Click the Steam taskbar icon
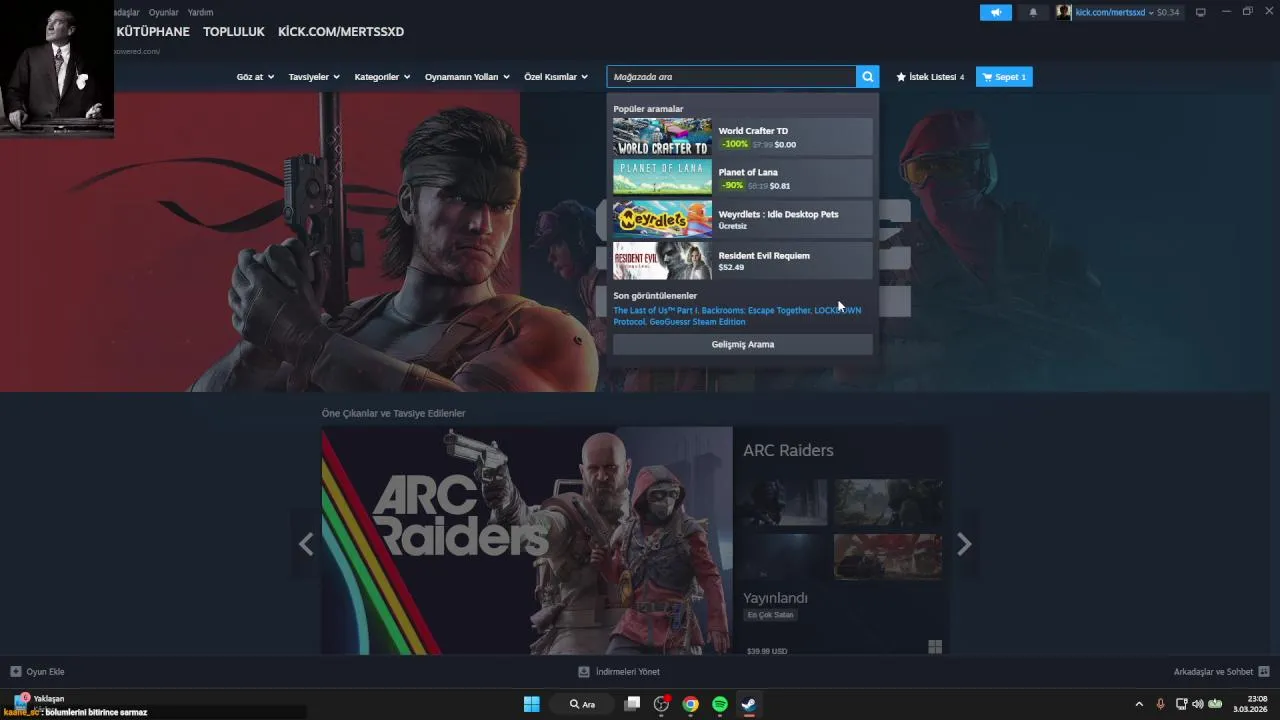The image size is (1280, 720). pyautogui.click(x=748, y=704)
